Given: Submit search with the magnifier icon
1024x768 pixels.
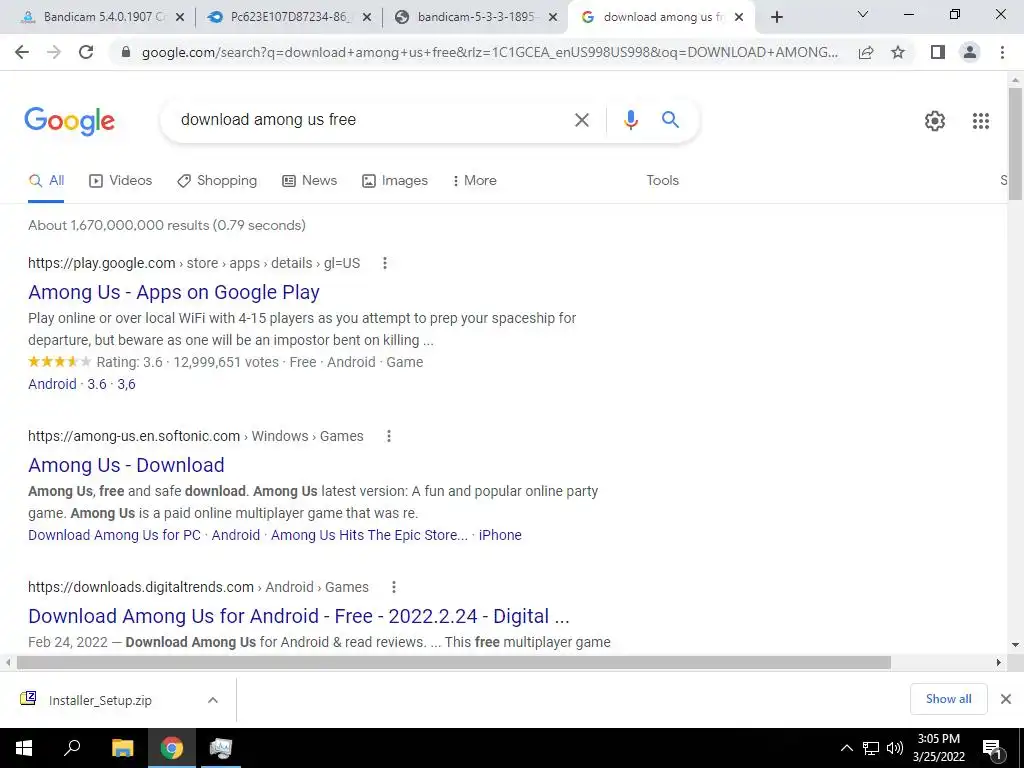Looking at the screenshot, I should (670, 120).
